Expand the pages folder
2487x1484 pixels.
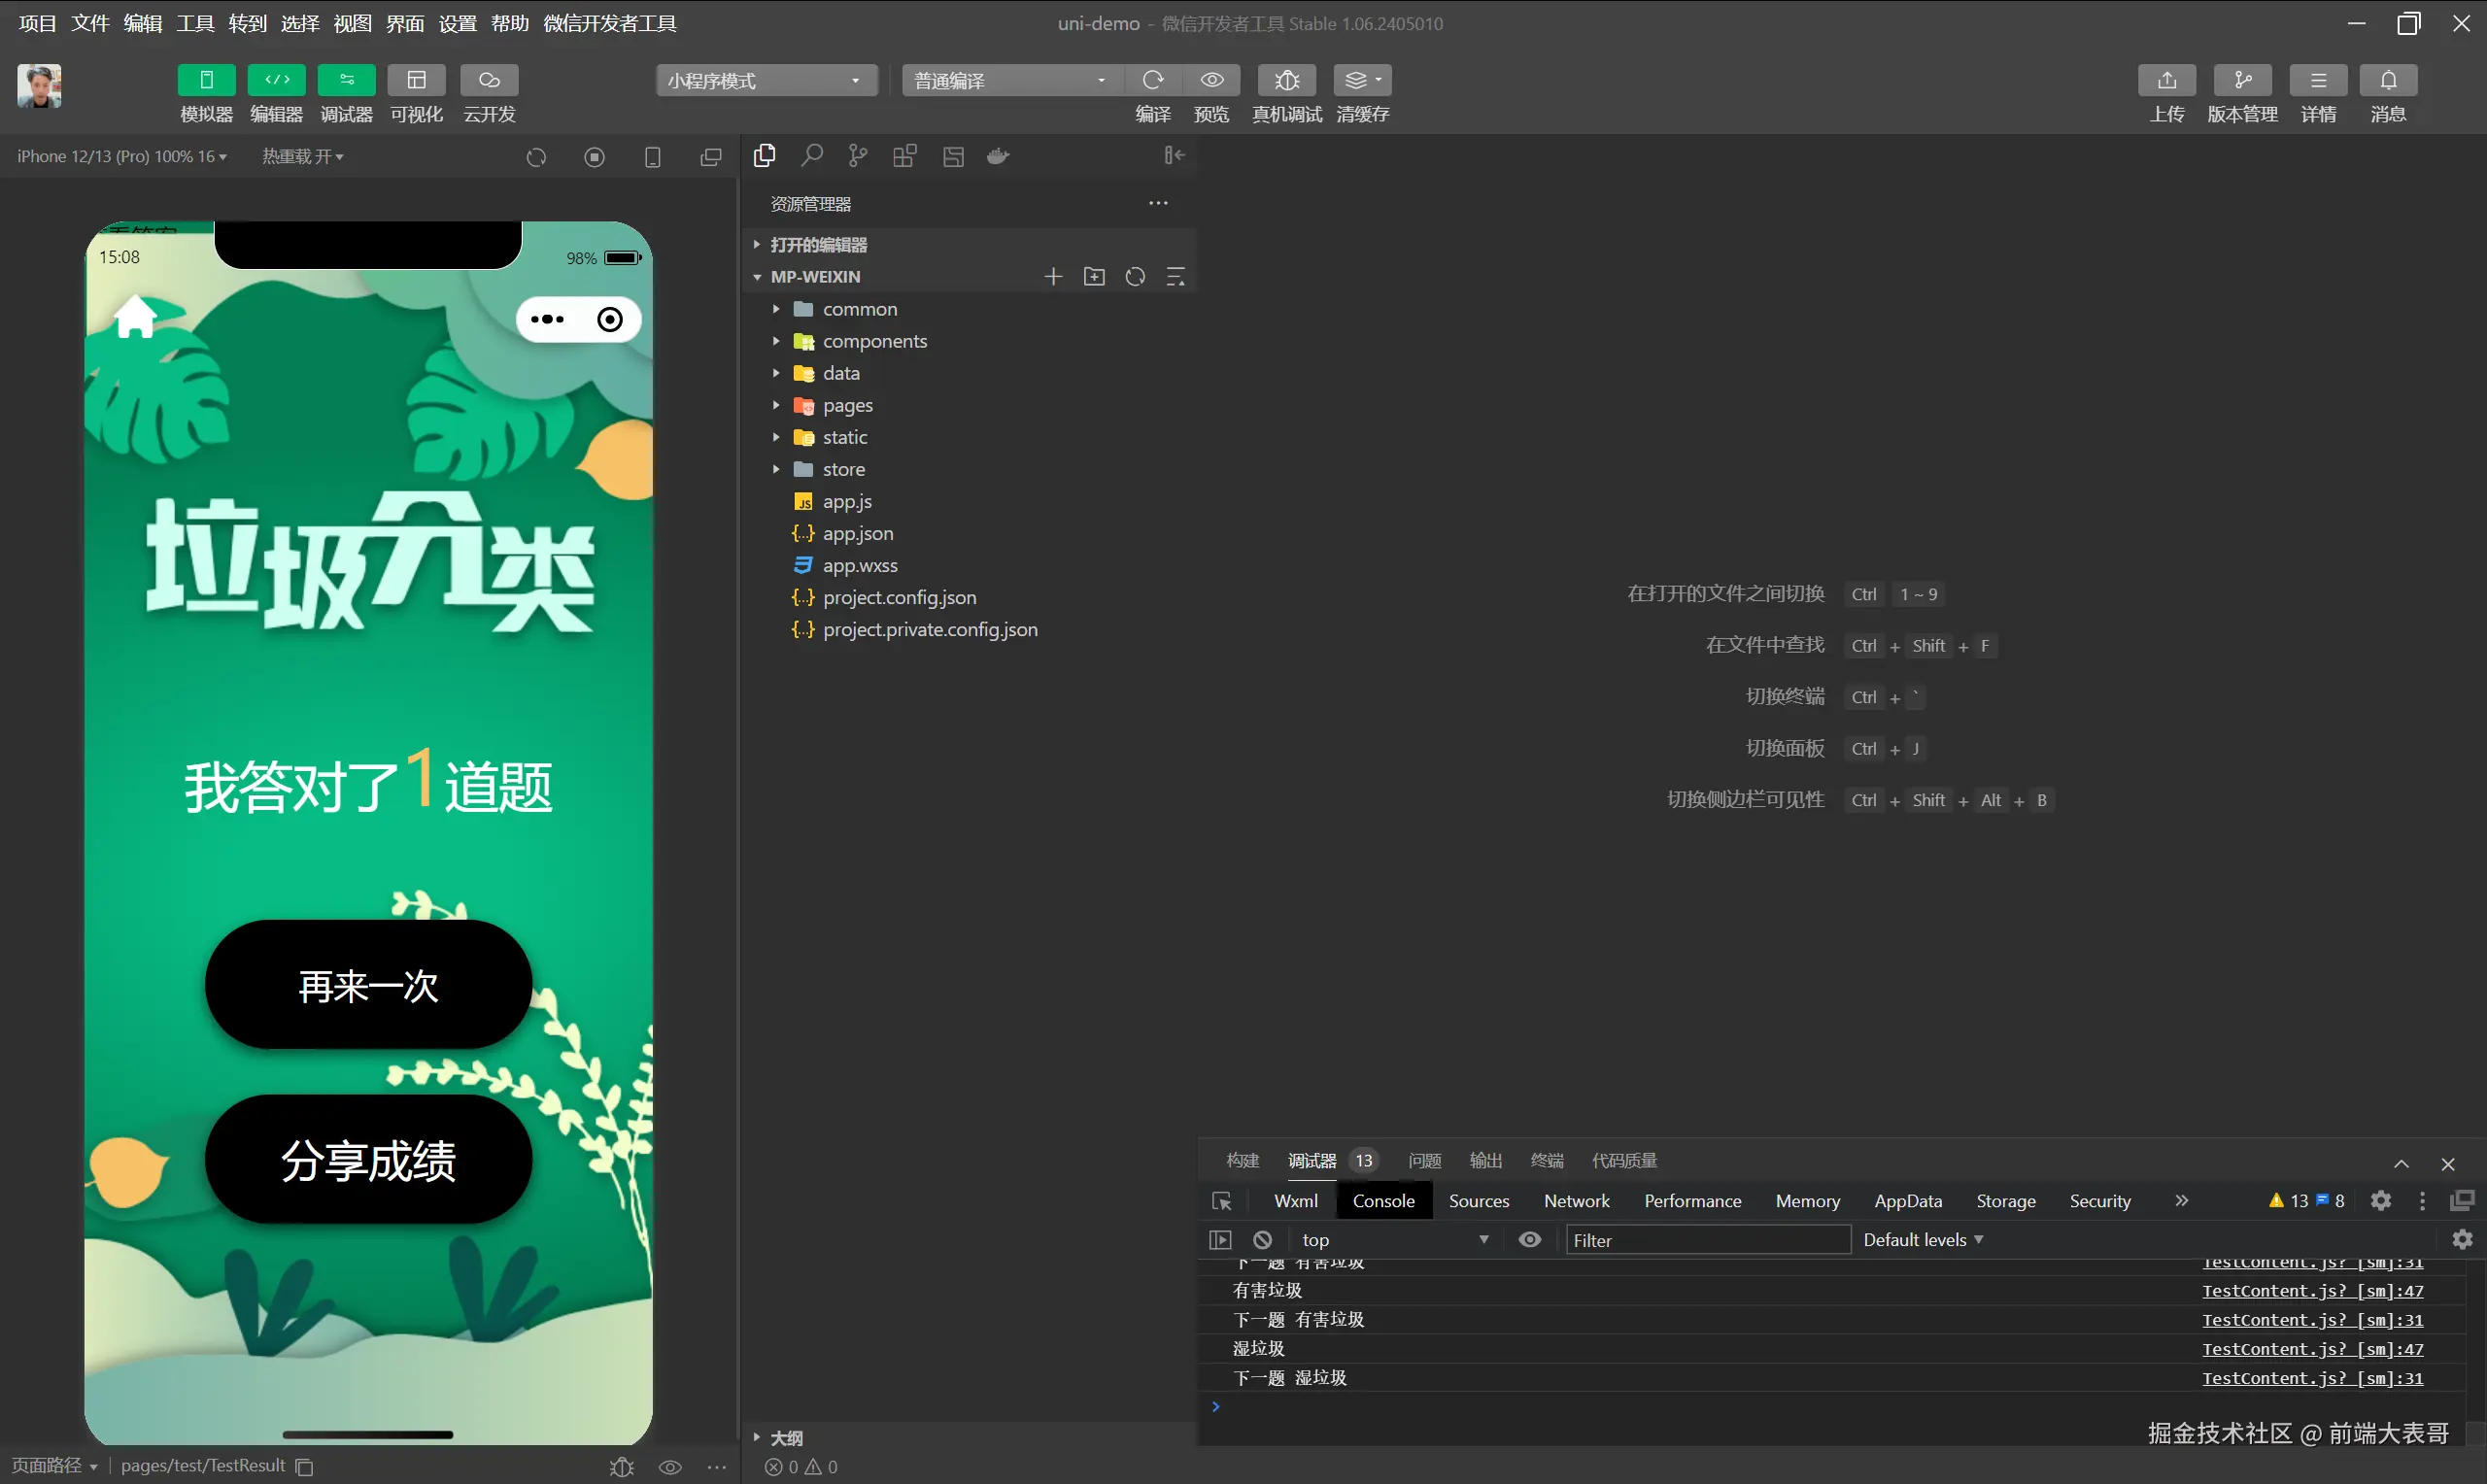[847, 405]
